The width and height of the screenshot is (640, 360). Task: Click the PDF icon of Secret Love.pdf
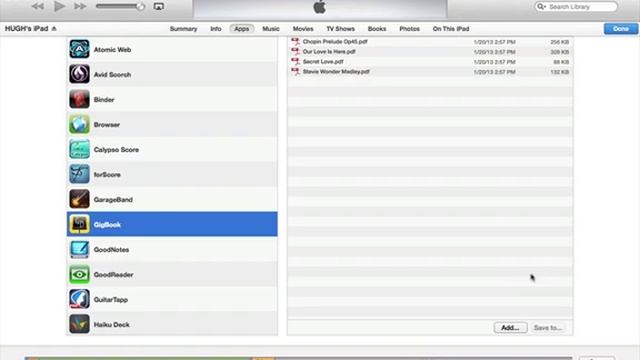(x=295, y=61)
